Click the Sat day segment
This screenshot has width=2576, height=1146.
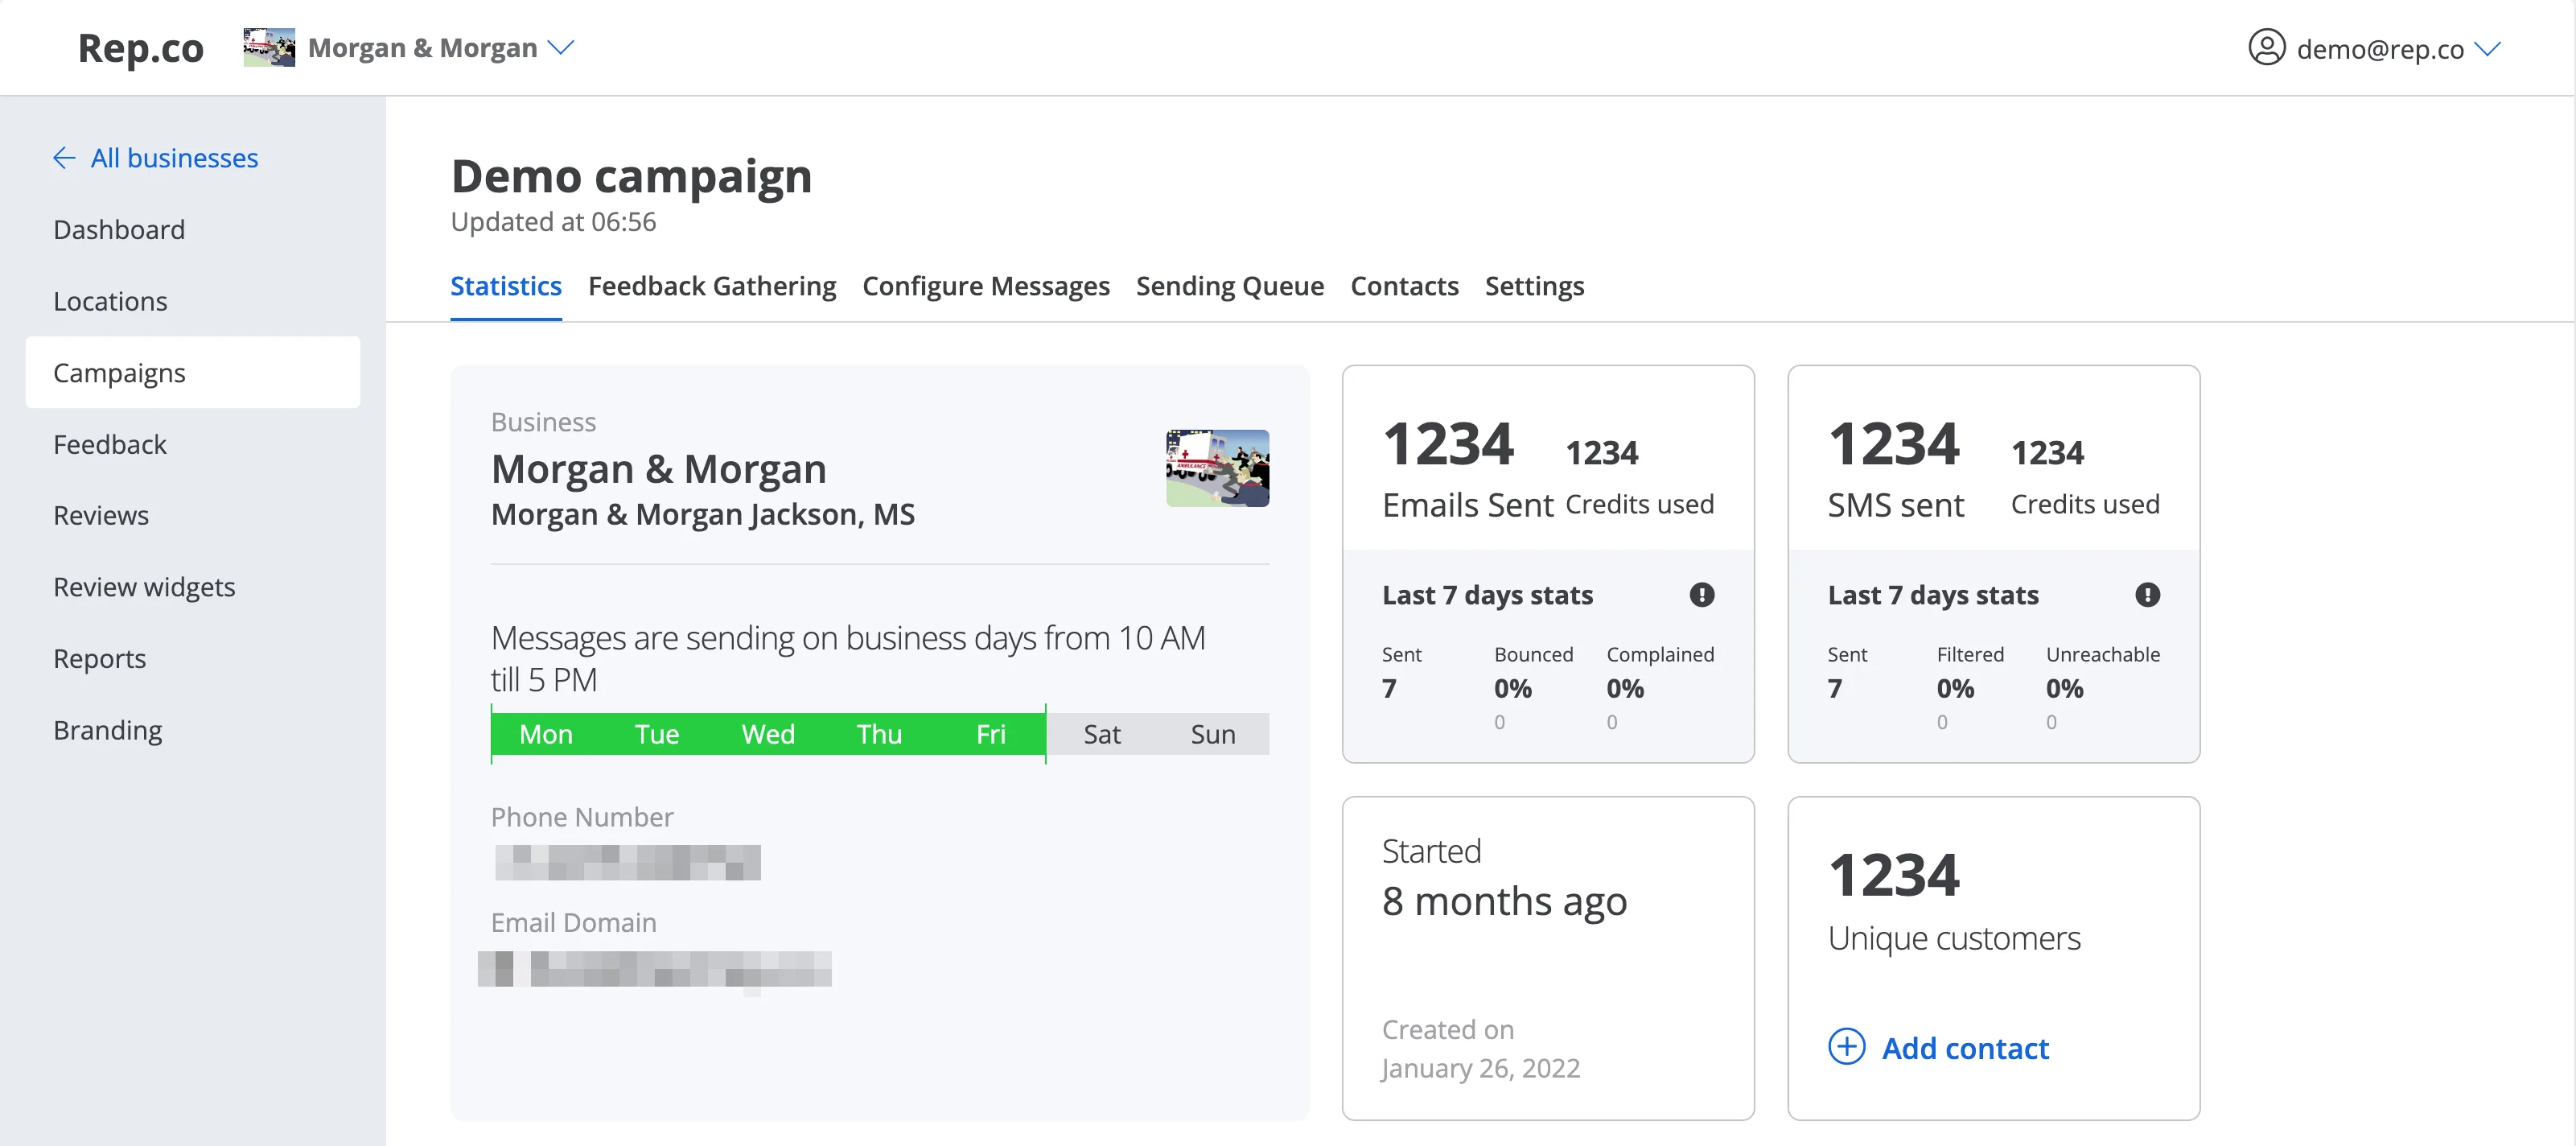click(x=1102, y=734)
